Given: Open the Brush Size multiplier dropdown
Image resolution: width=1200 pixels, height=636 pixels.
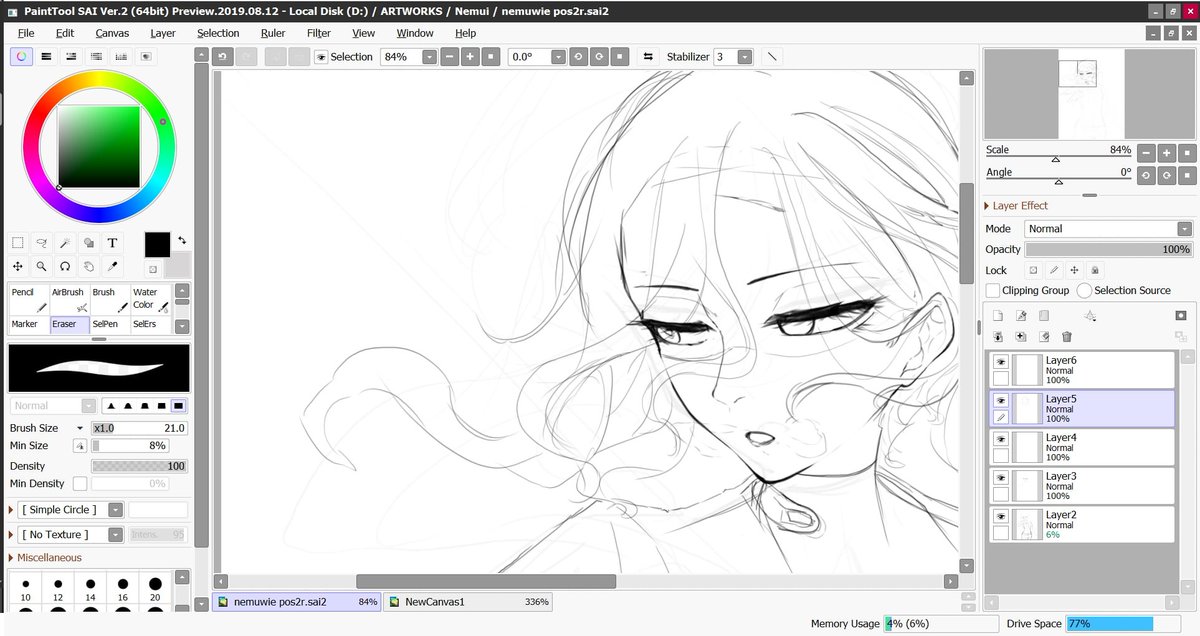Looking at the screenshot, I should [x=81, y=428].
